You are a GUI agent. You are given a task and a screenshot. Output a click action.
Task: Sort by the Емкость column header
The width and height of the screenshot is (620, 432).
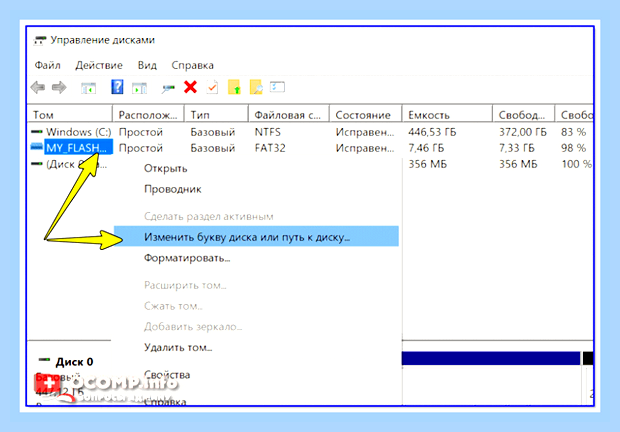pos(447,115)
